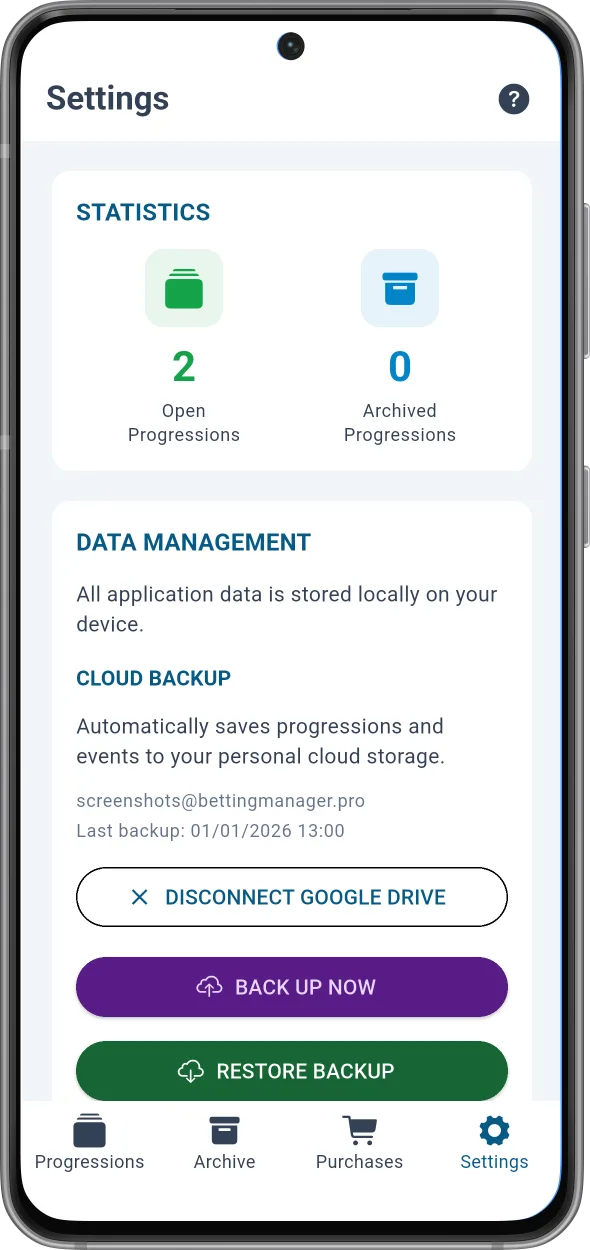Tap the open progressions count 2
This screenshot has height=1250, width=590.
click(184, 367)
